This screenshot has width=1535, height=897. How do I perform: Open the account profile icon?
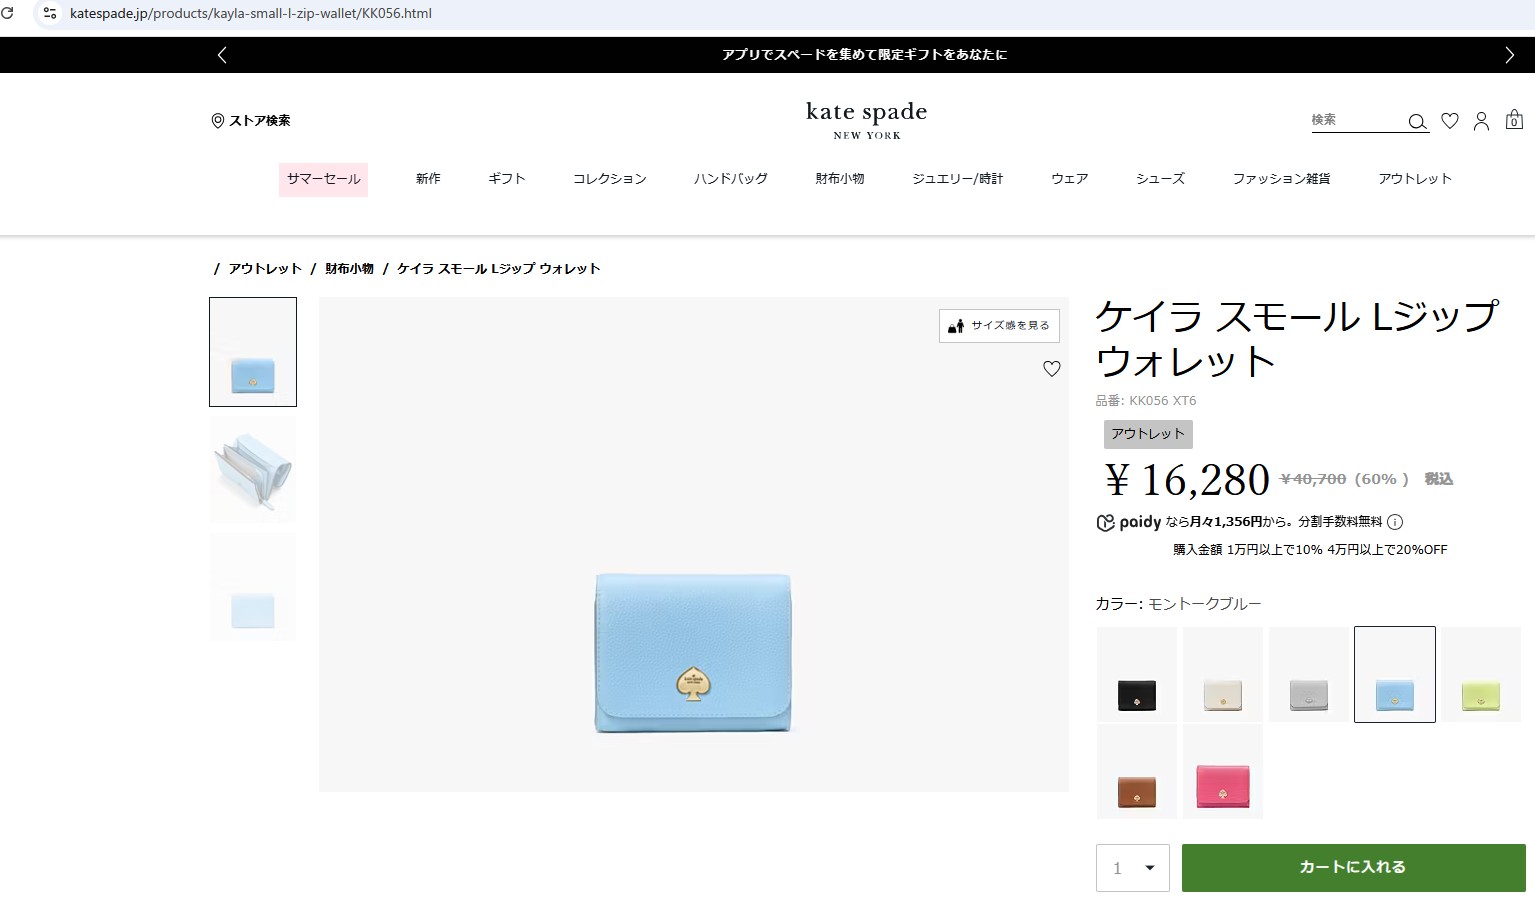coord(1481,121)
